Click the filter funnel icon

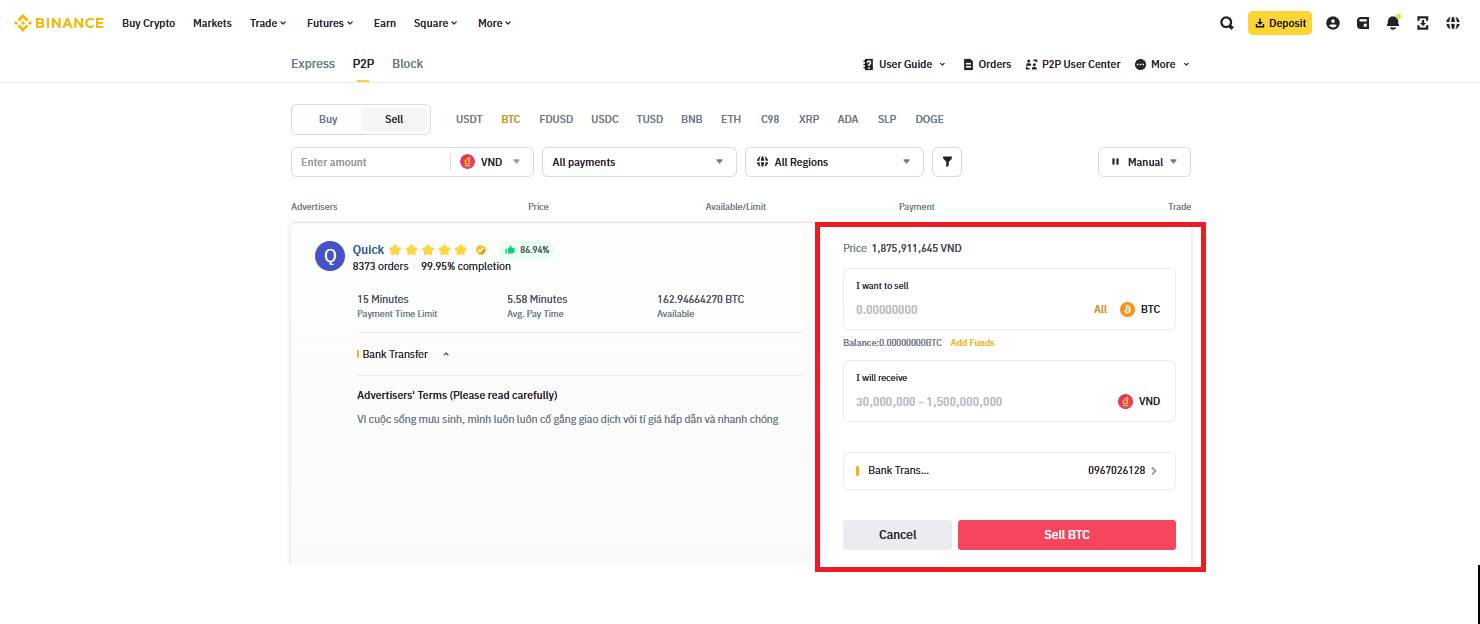[x=947, y=162]
